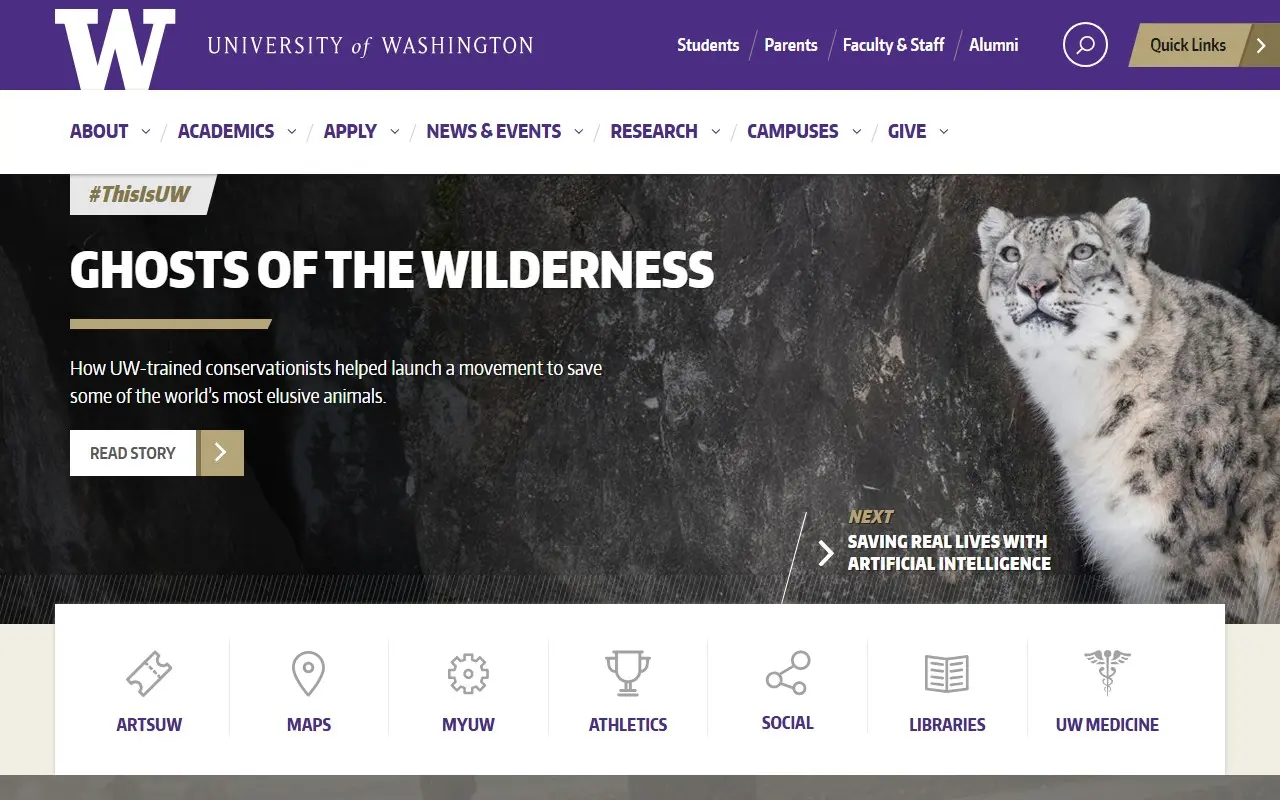Screen dimensions: 1280x800
Task: Open the UW Medicine caduceus icon
Action: tap(1107, 672)
